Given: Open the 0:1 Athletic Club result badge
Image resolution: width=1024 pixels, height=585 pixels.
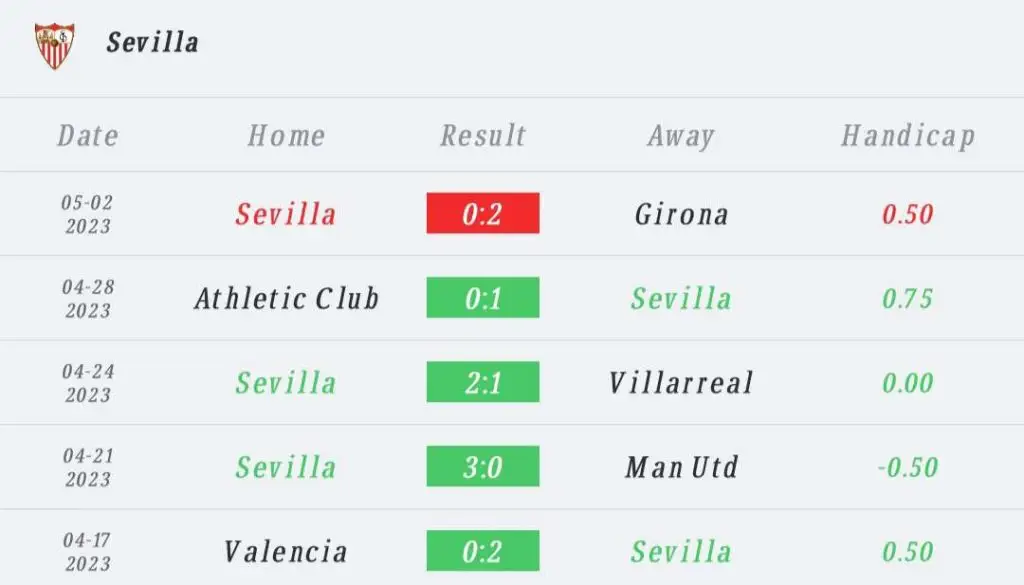Looking at the screenshot, I should pyautogui.click(x=483, y=297).
